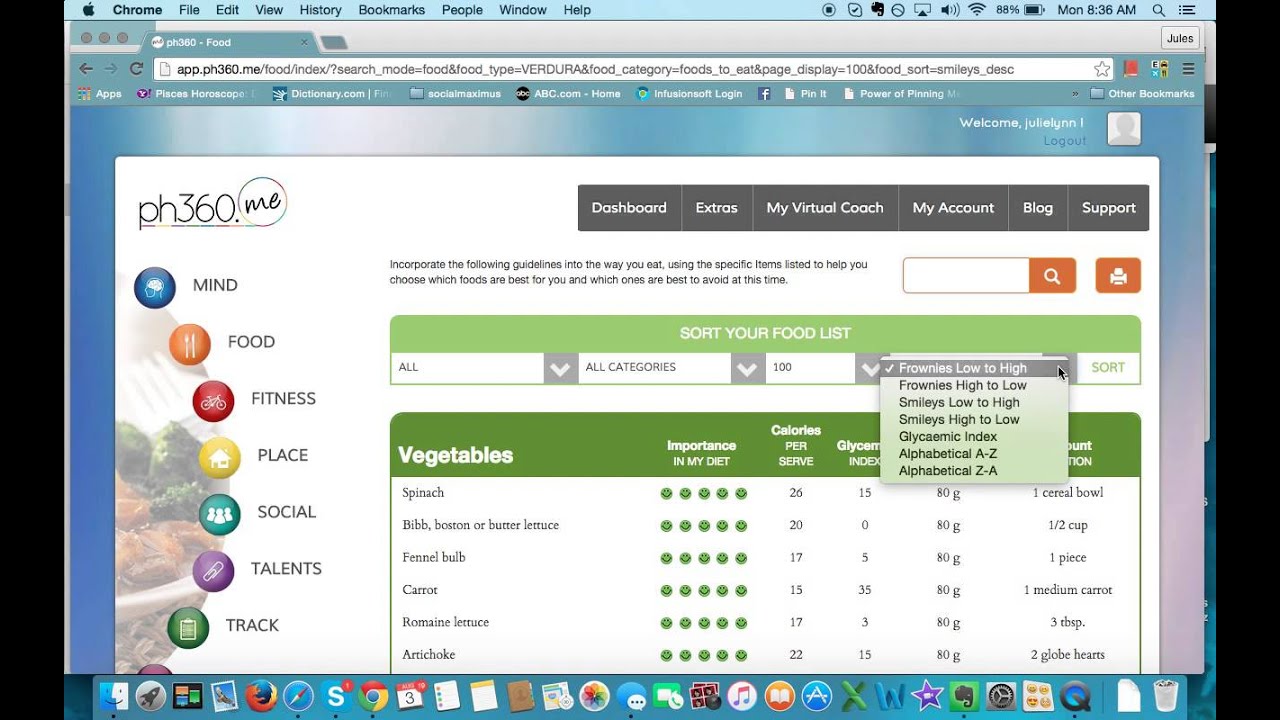1280x720 pixels.
Task: Click the PLACE house icon
Action: pos(220,458)
